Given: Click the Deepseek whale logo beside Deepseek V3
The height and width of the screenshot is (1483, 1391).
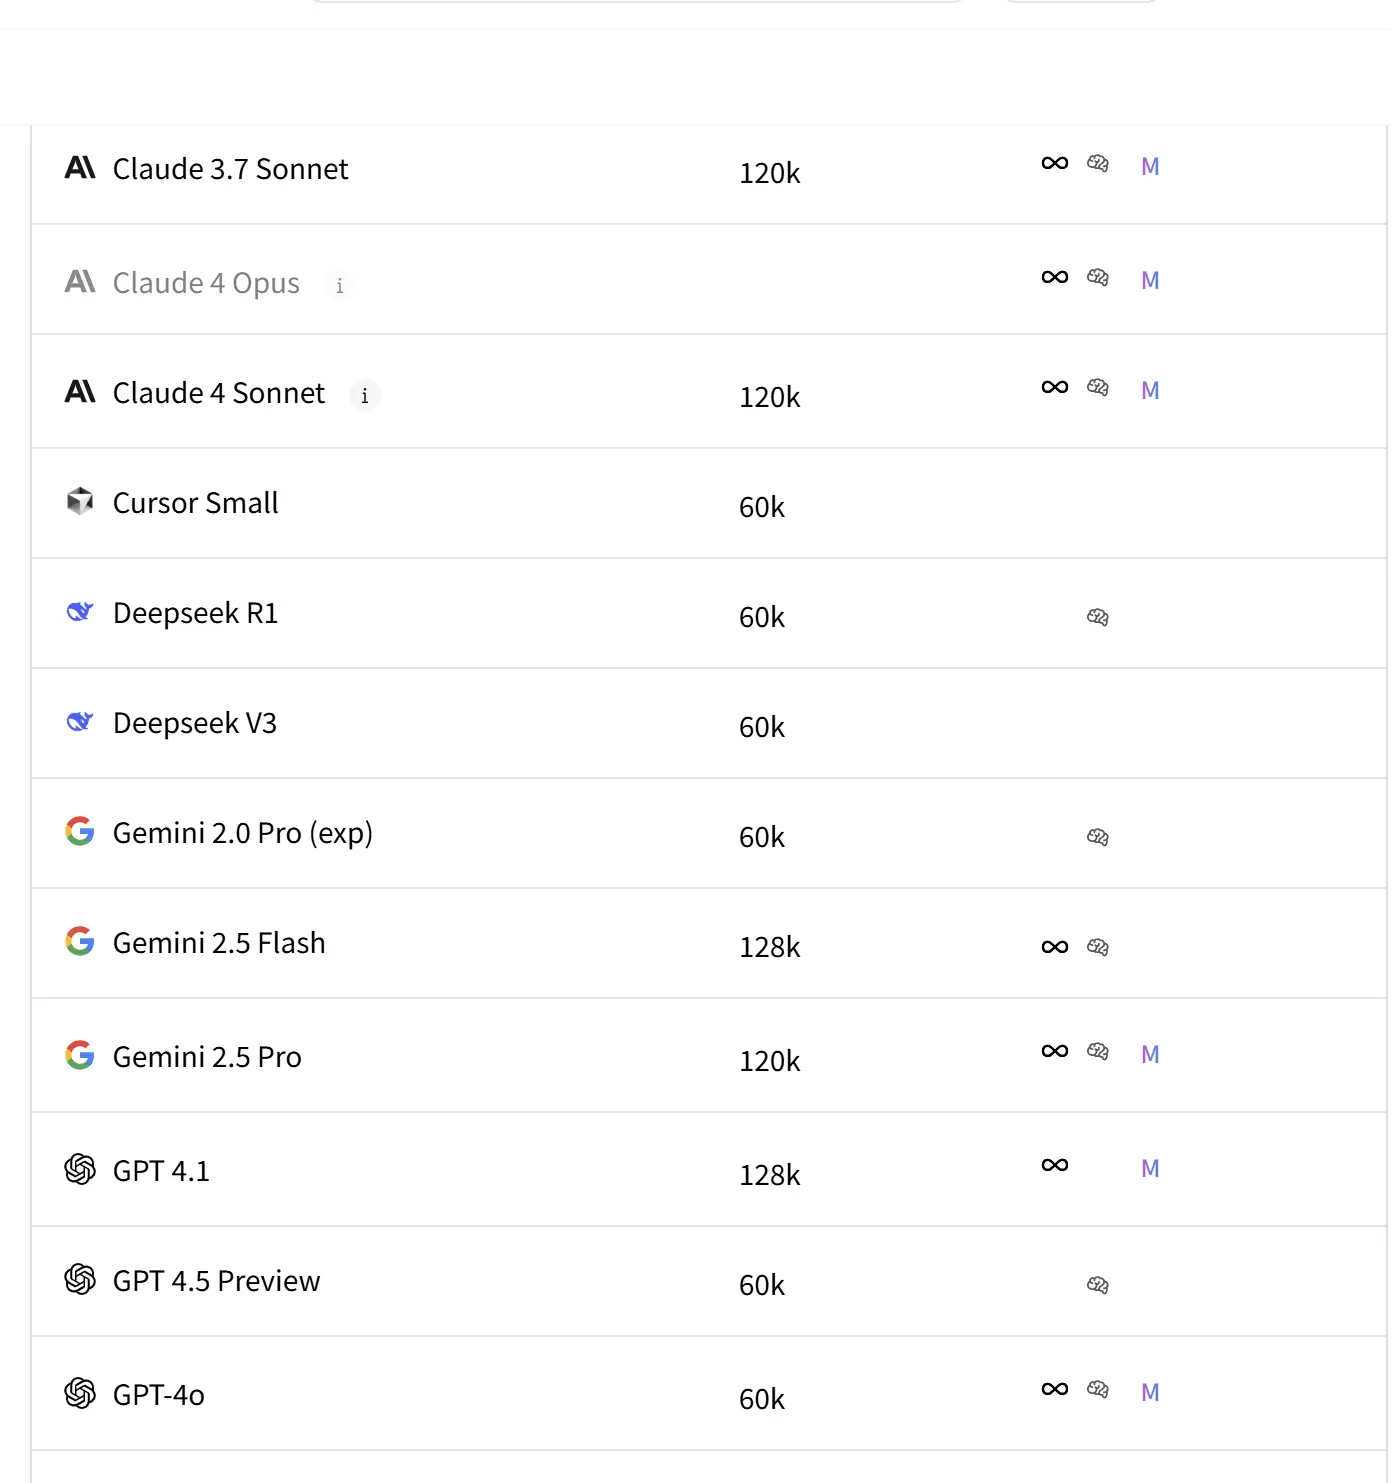Looking at the screenshot, I should click(x=80, y=721).
